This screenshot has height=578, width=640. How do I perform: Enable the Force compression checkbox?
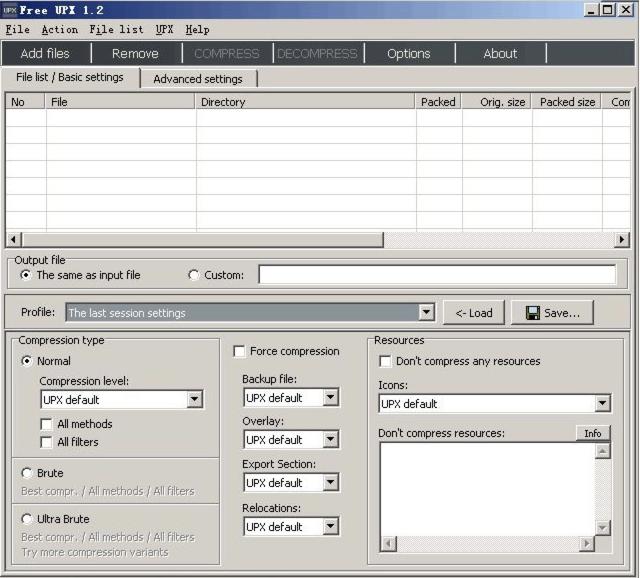[x=240, y=351]
